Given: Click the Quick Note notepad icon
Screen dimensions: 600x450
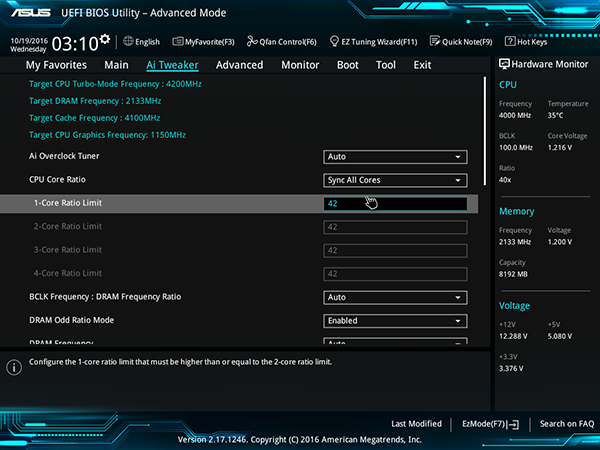Looking at the screenshot, I should [435, 41].
